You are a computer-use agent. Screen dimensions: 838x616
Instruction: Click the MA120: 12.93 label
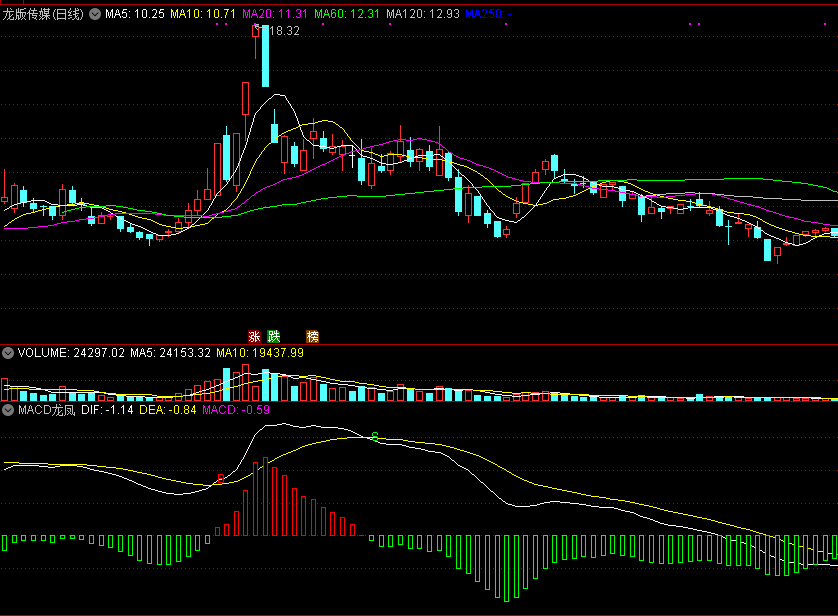(x=423, y=14)
